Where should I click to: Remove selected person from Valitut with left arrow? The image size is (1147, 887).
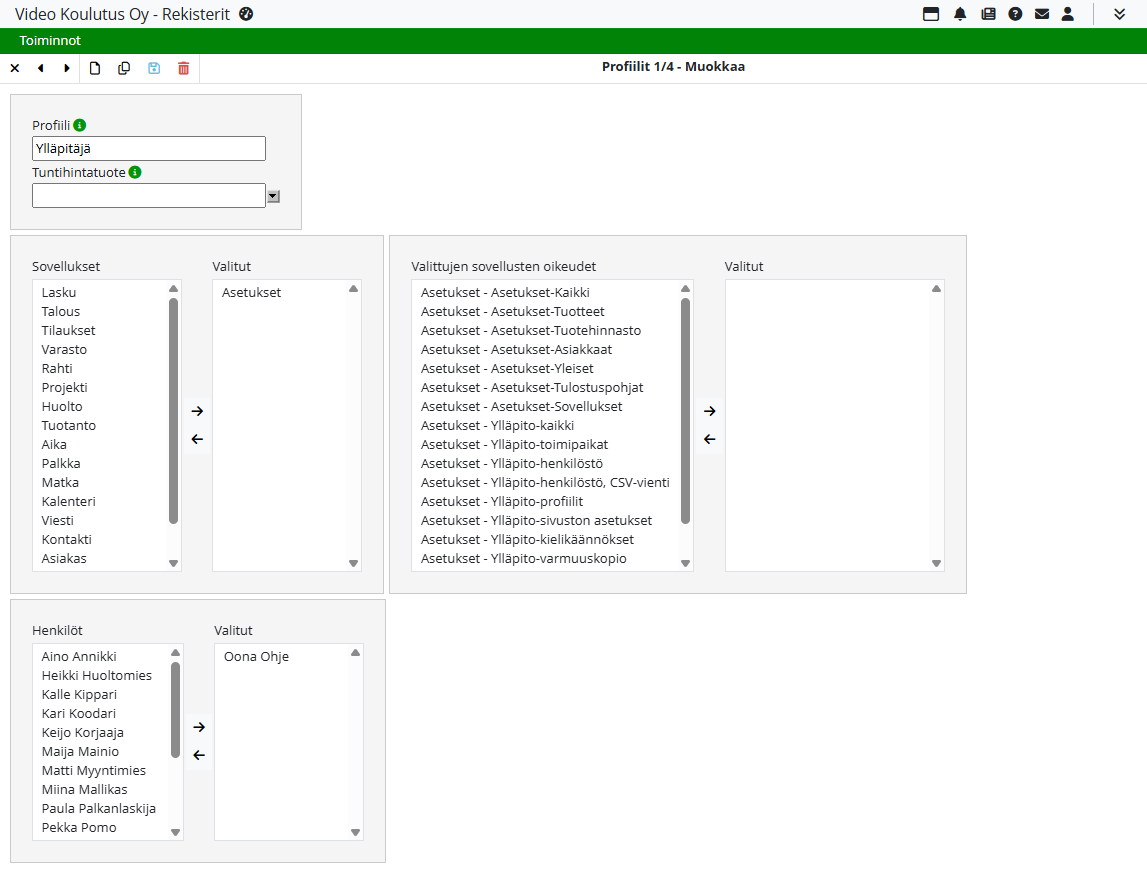[x=199, y=755]
